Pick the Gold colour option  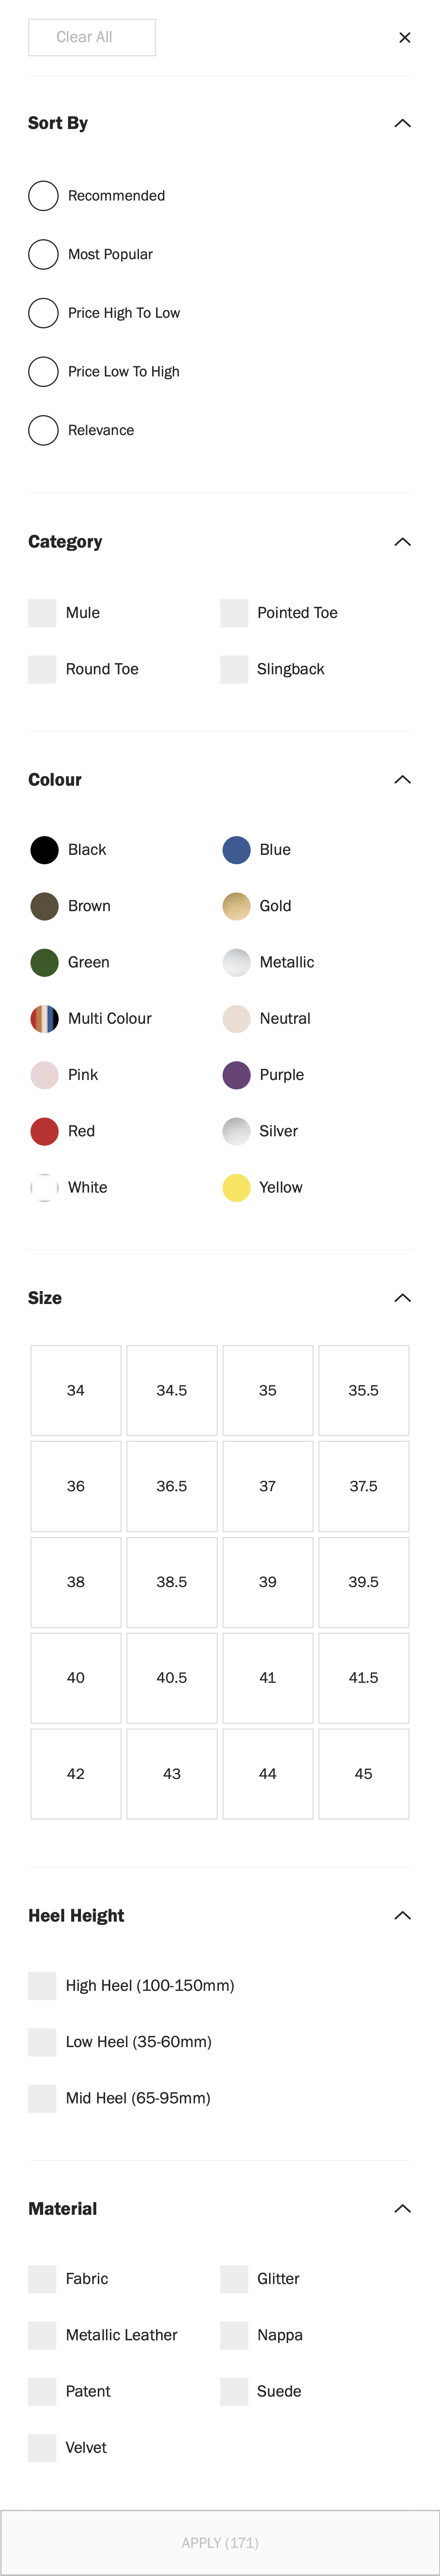point(236,905)
